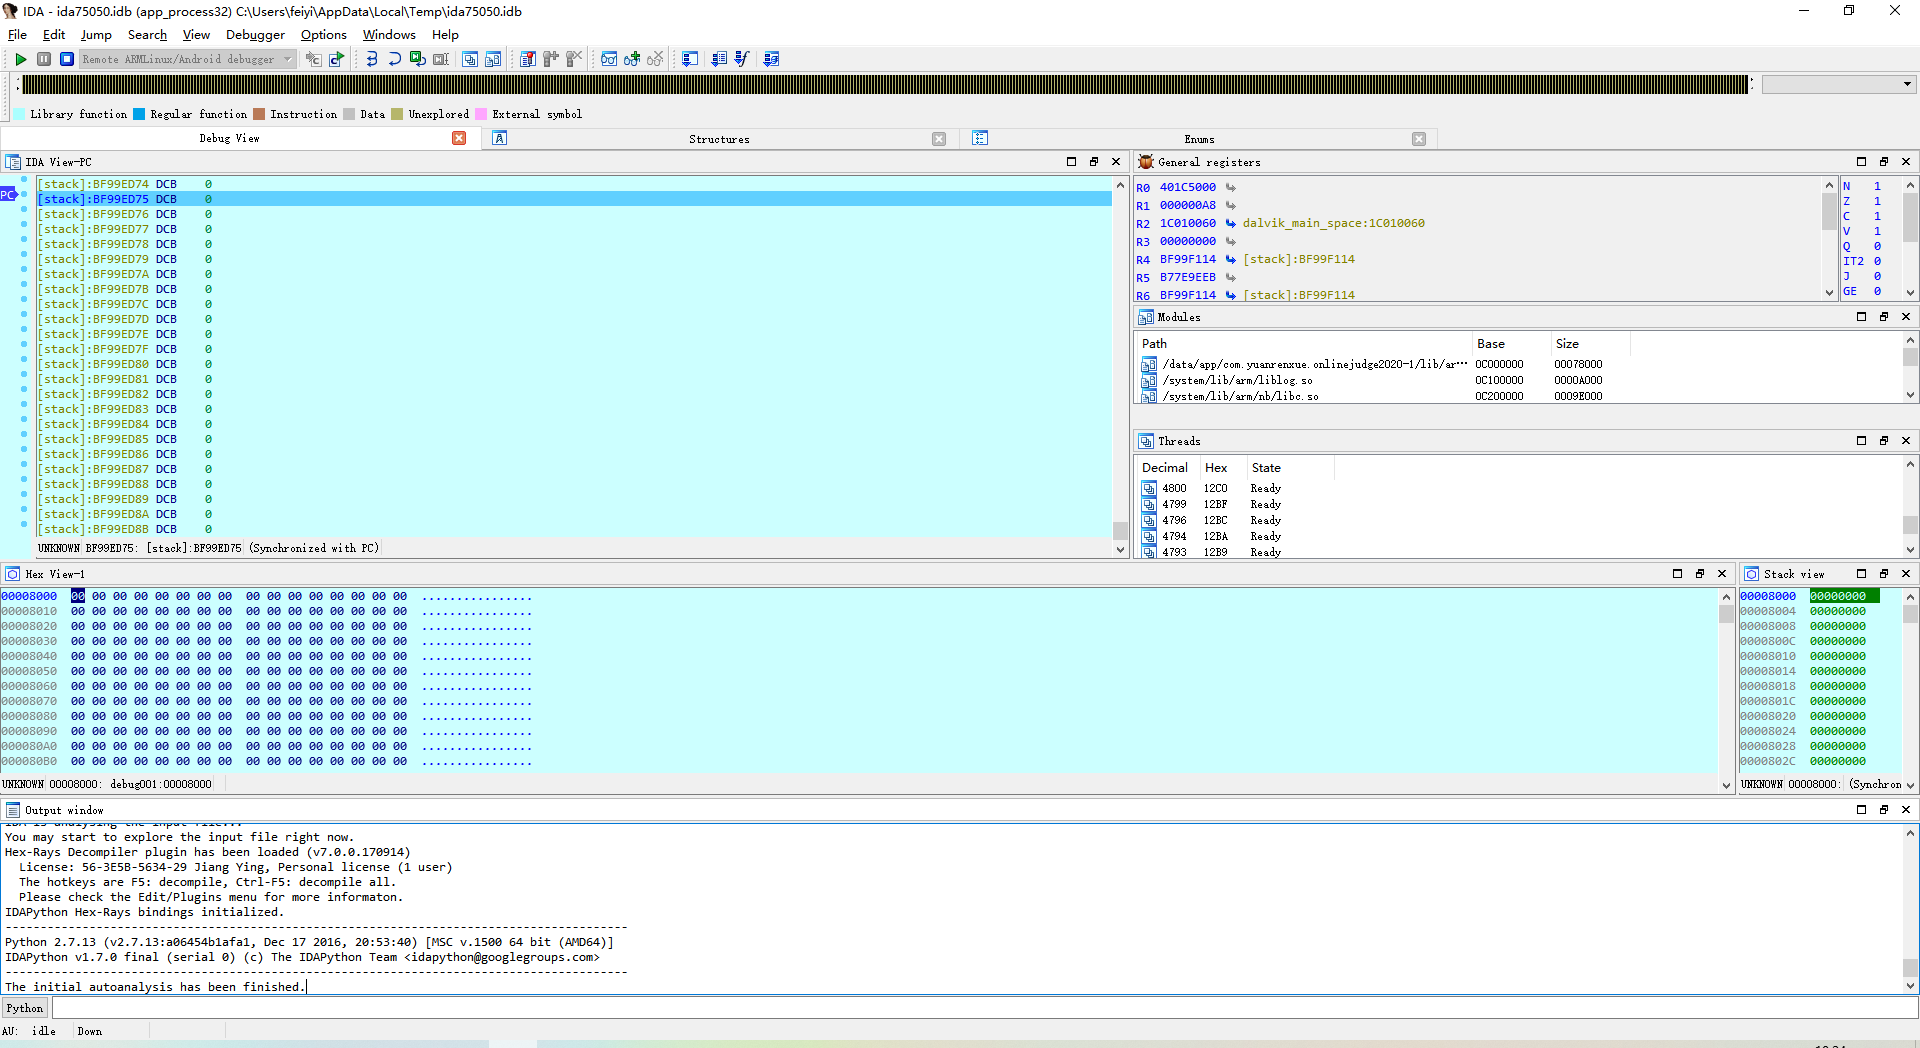This screenshot has width=1920, height=1048.
Task: Terminate the debugged process with stop icon
Action: [67, 59]
